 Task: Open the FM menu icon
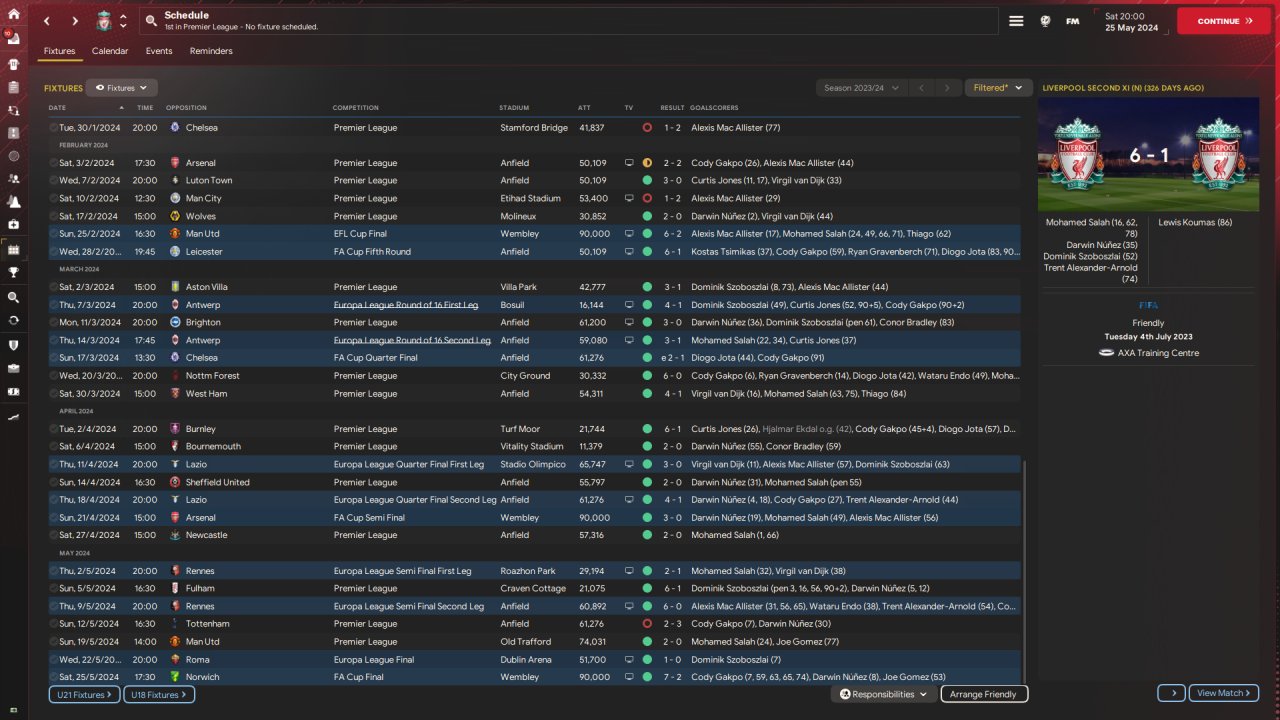point(1073,21)
